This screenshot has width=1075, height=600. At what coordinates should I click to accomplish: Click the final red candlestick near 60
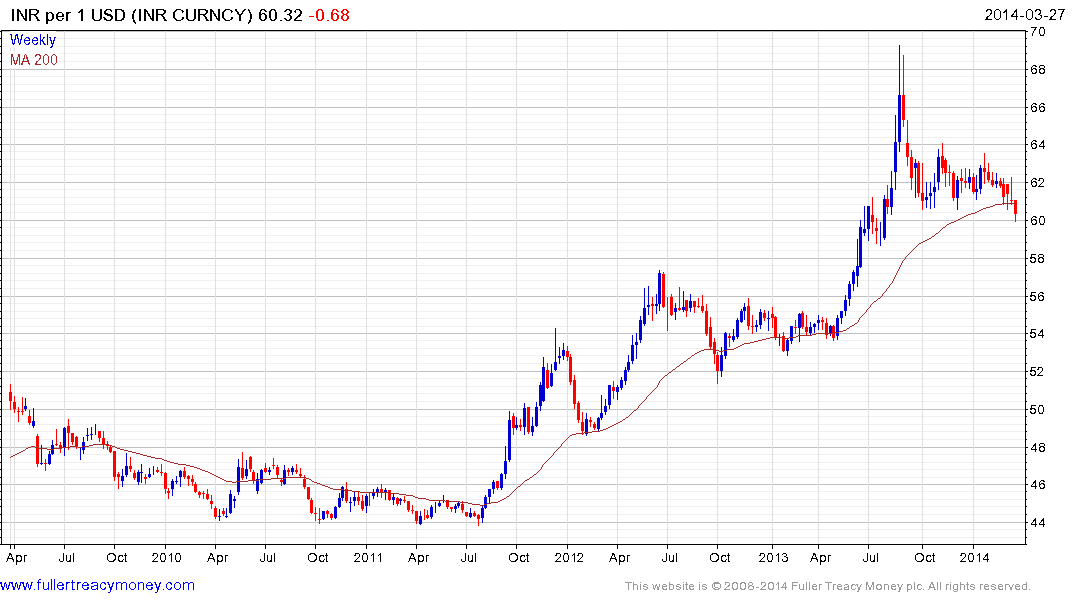click(x=1015, y=210)
